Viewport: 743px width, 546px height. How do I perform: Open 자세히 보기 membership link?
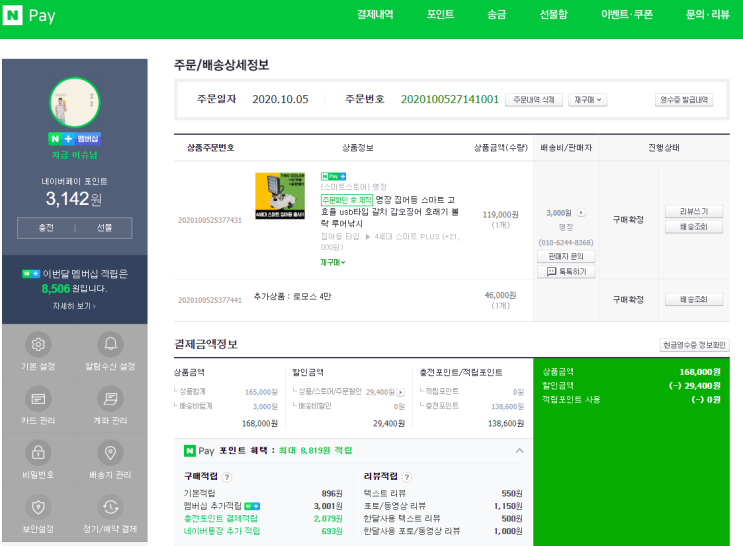point(74,306)
